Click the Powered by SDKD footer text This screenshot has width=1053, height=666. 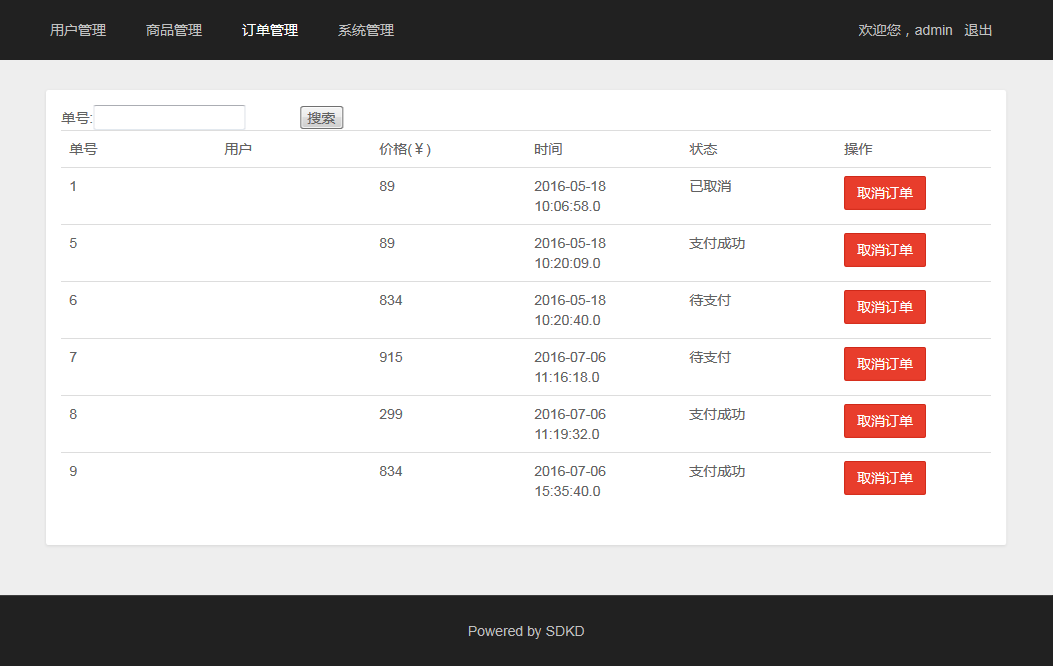(x=526, y=630)
